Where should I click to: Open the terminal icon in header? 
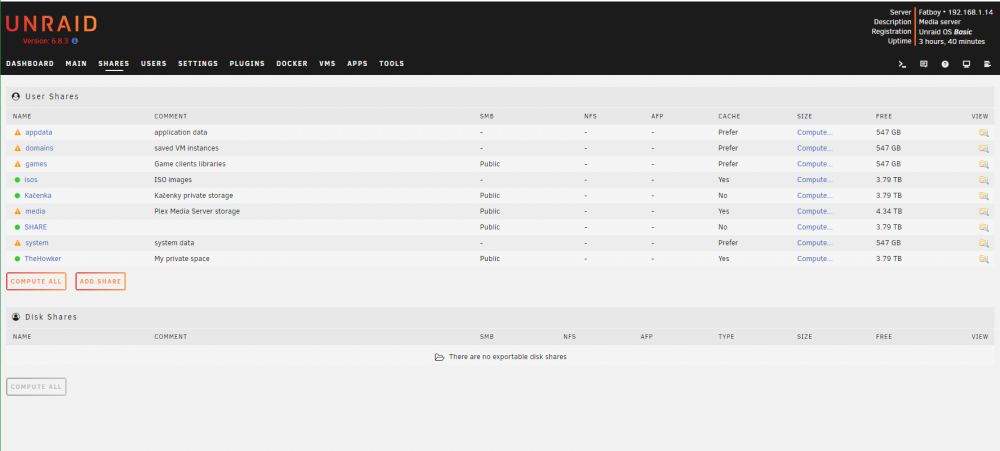[x=902, y=64]
